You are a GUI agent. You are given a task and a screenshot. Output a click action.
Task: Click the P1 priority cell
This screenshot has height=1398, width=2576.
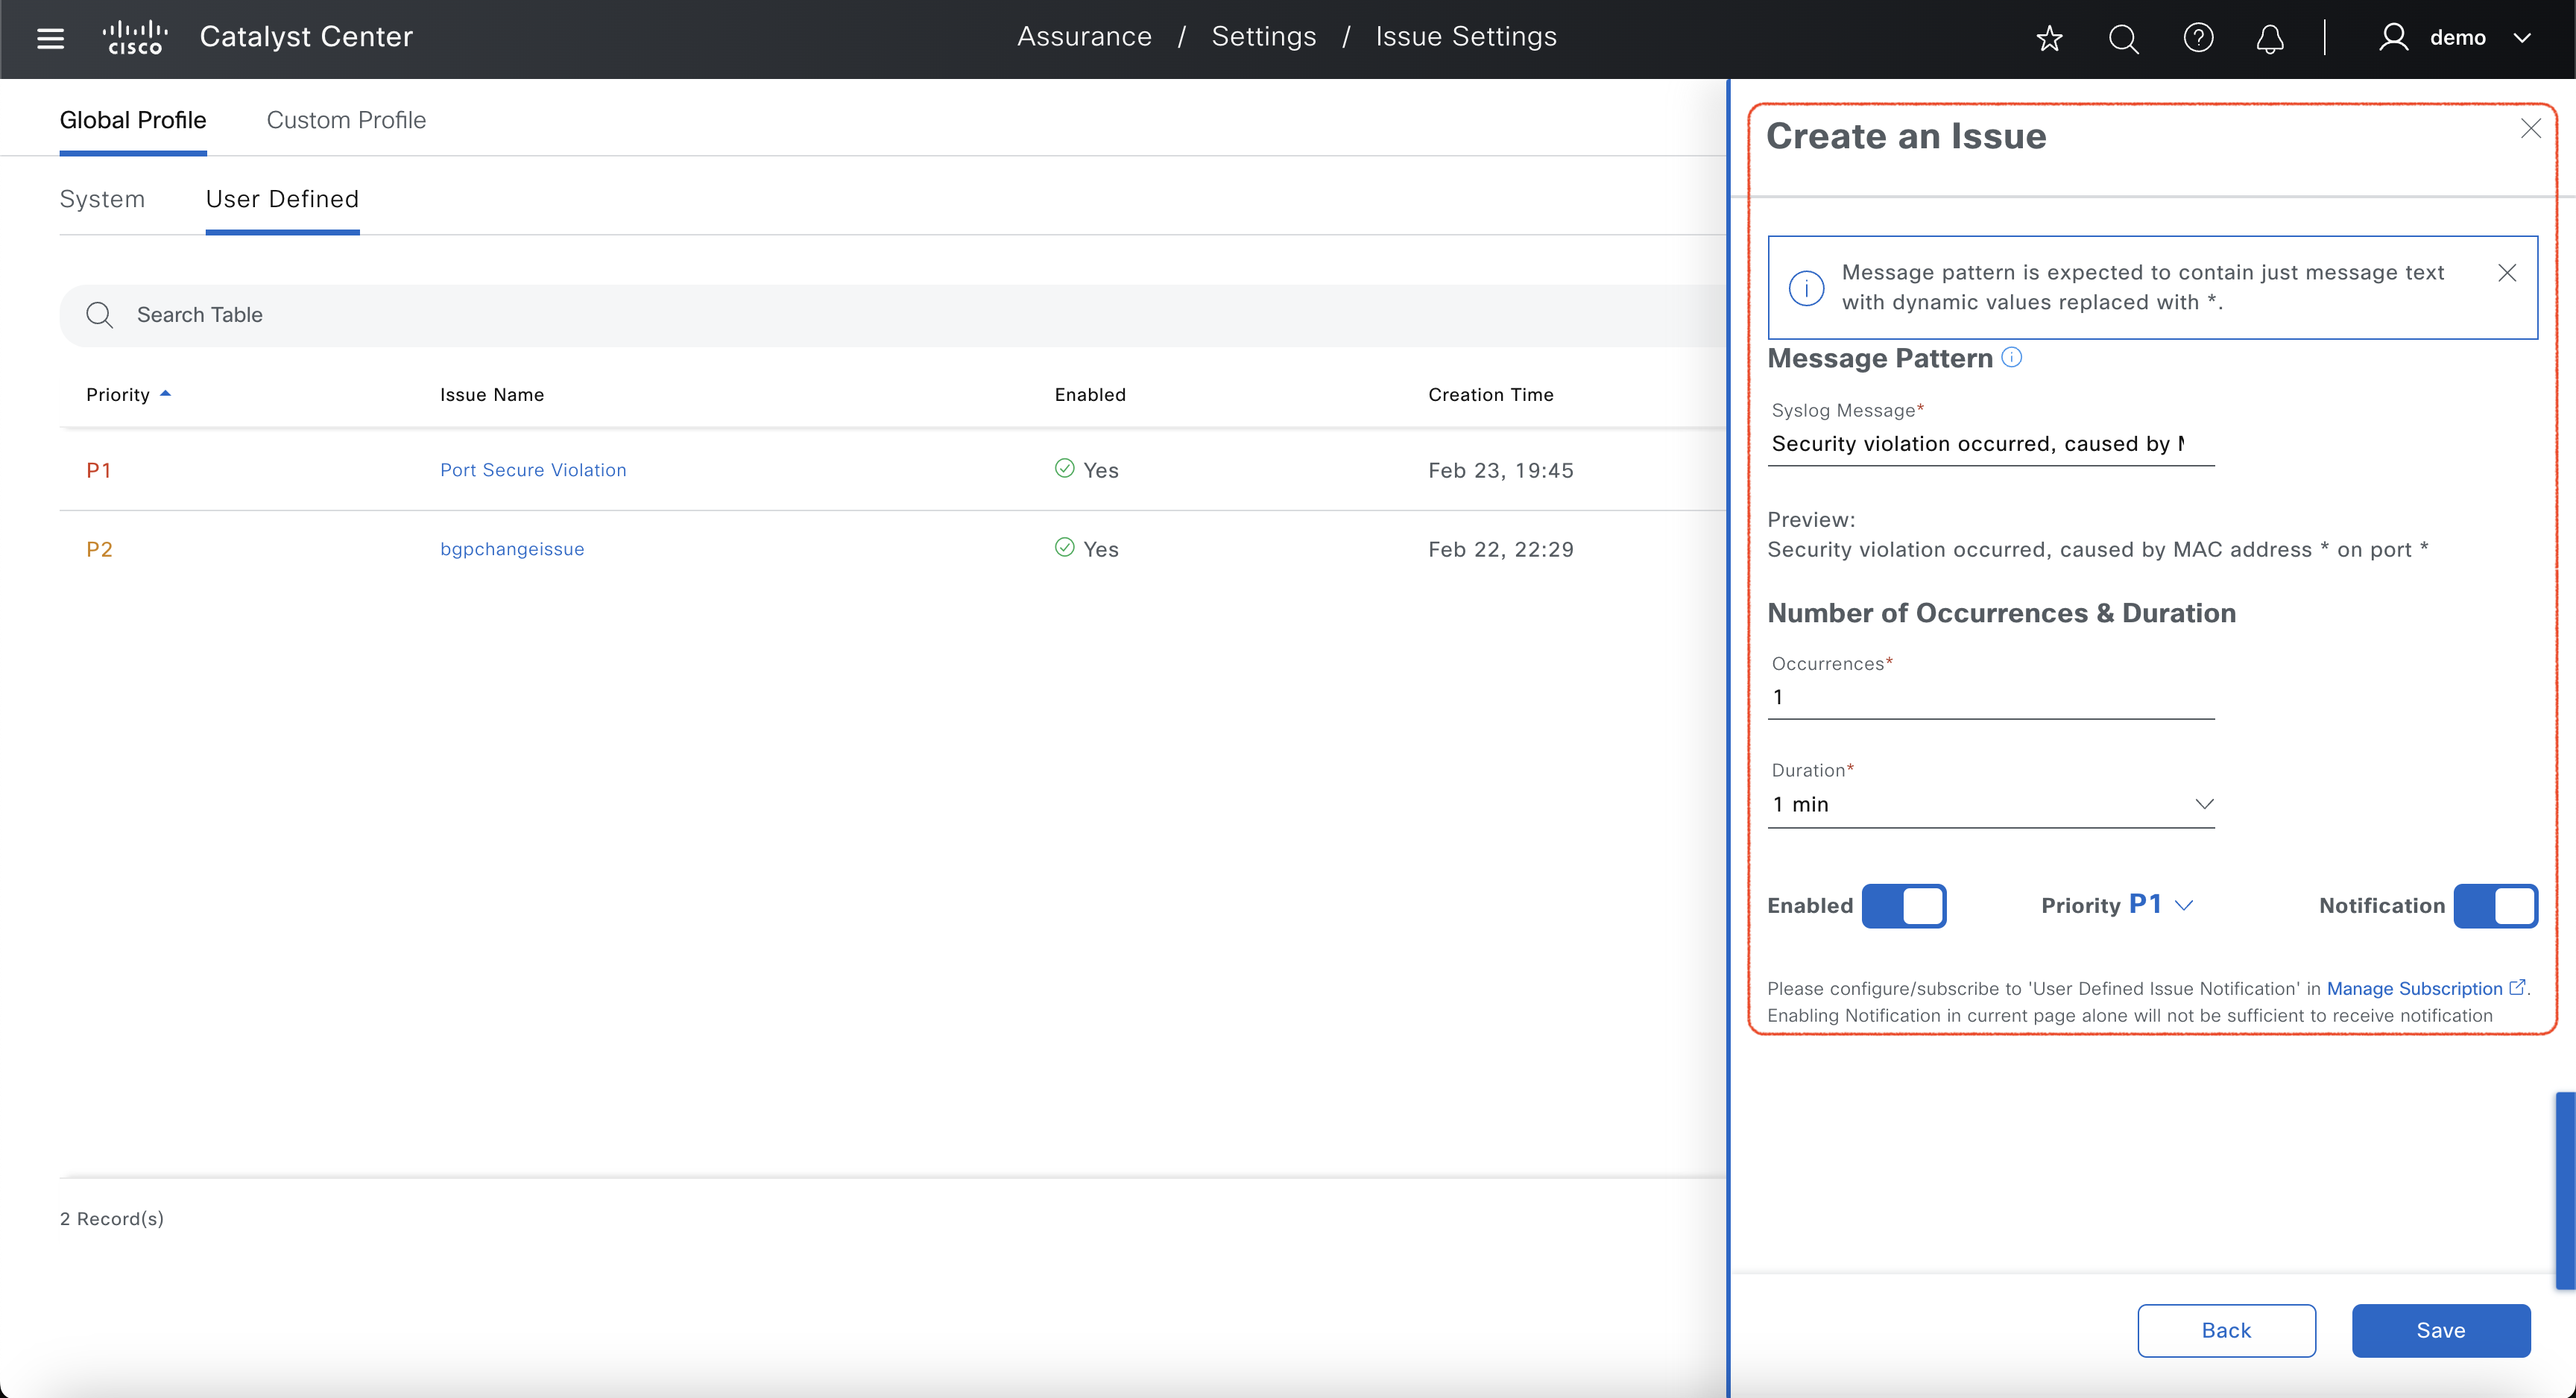pyautogui.click(x=98, y=470)
